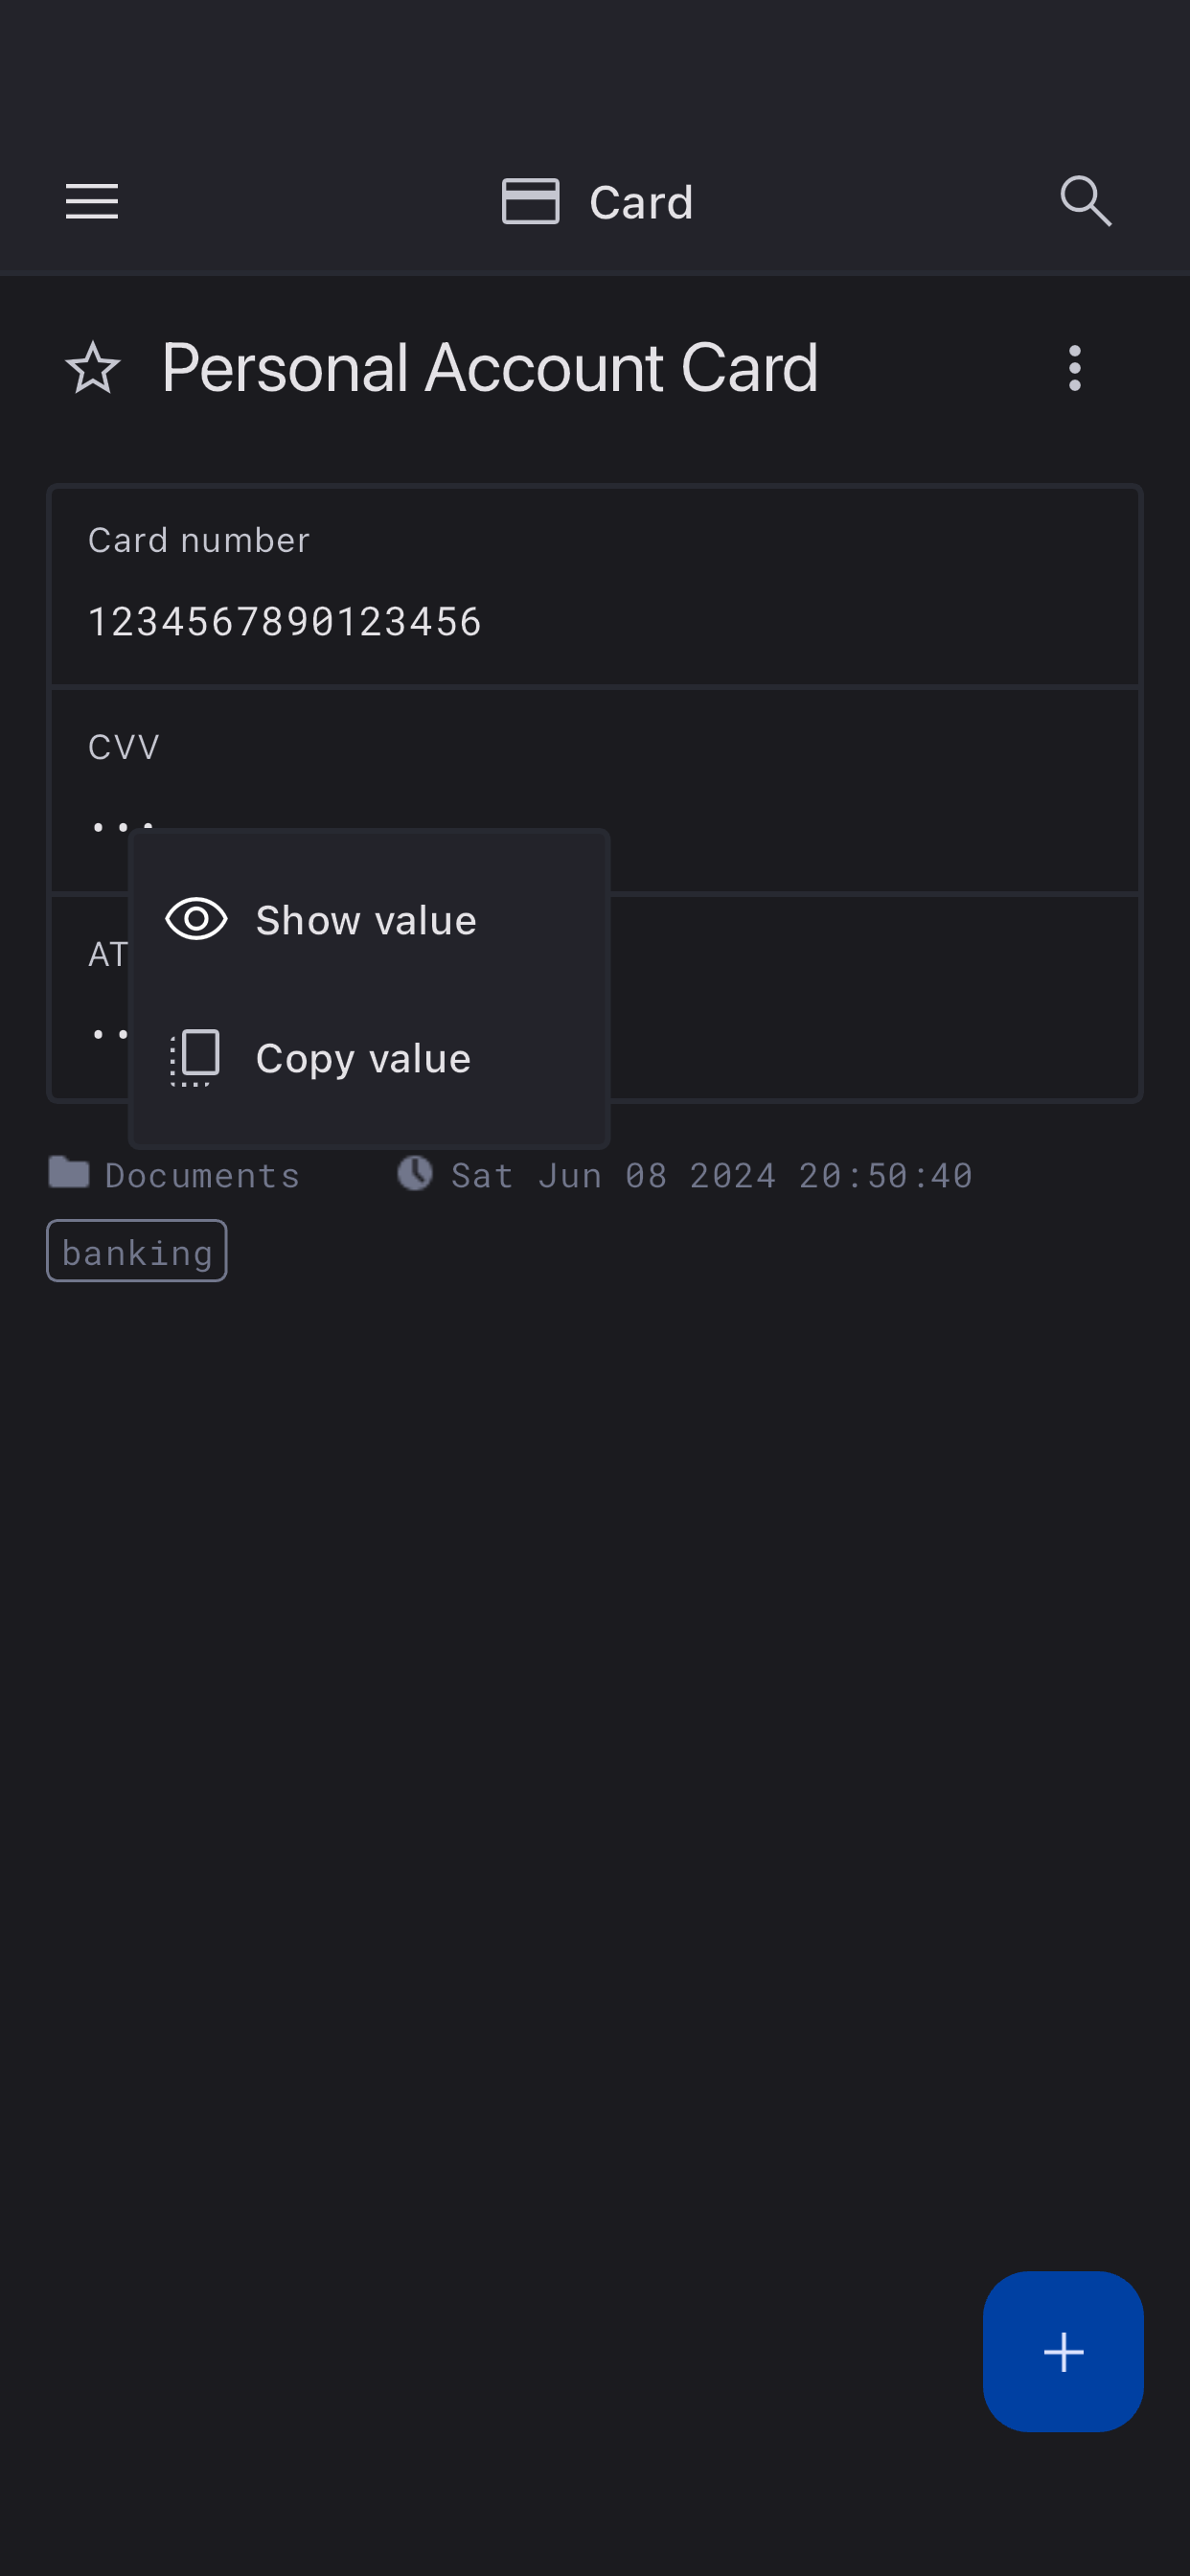Click the eye icon to reveal value

196,919
